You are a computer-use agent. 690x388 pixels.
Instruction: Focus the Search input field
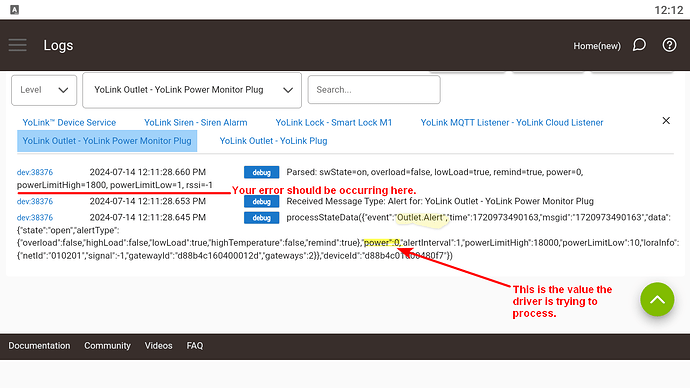[x=374, y=90]
